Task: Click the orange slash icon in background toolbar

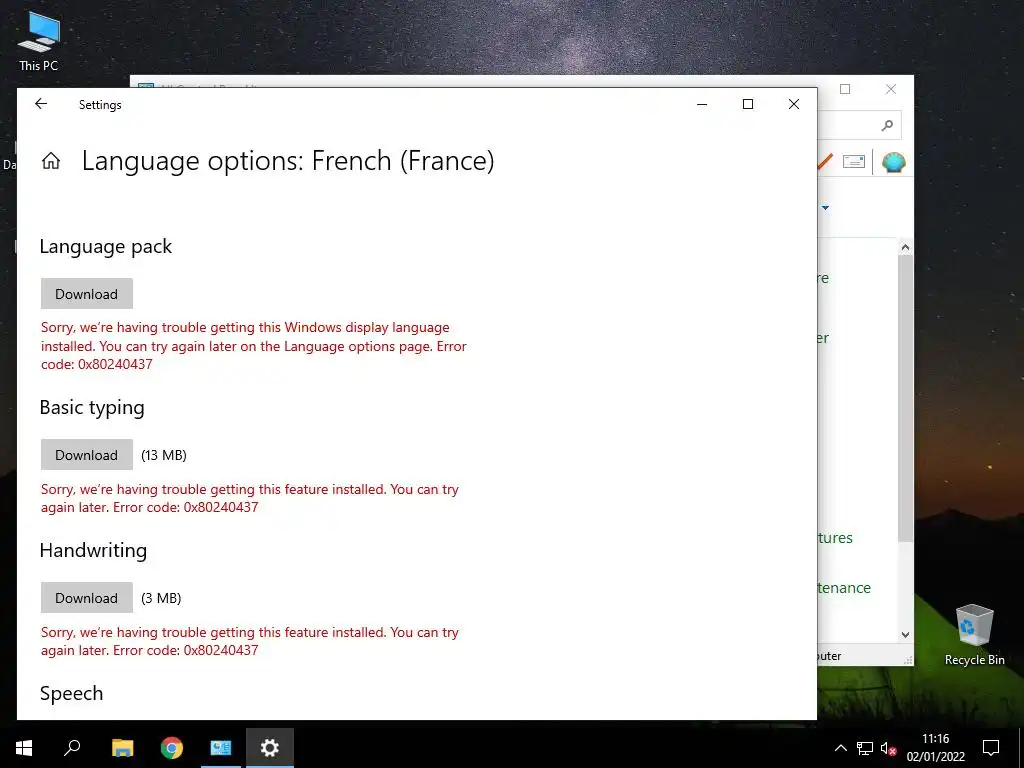Action: [825, 161]
